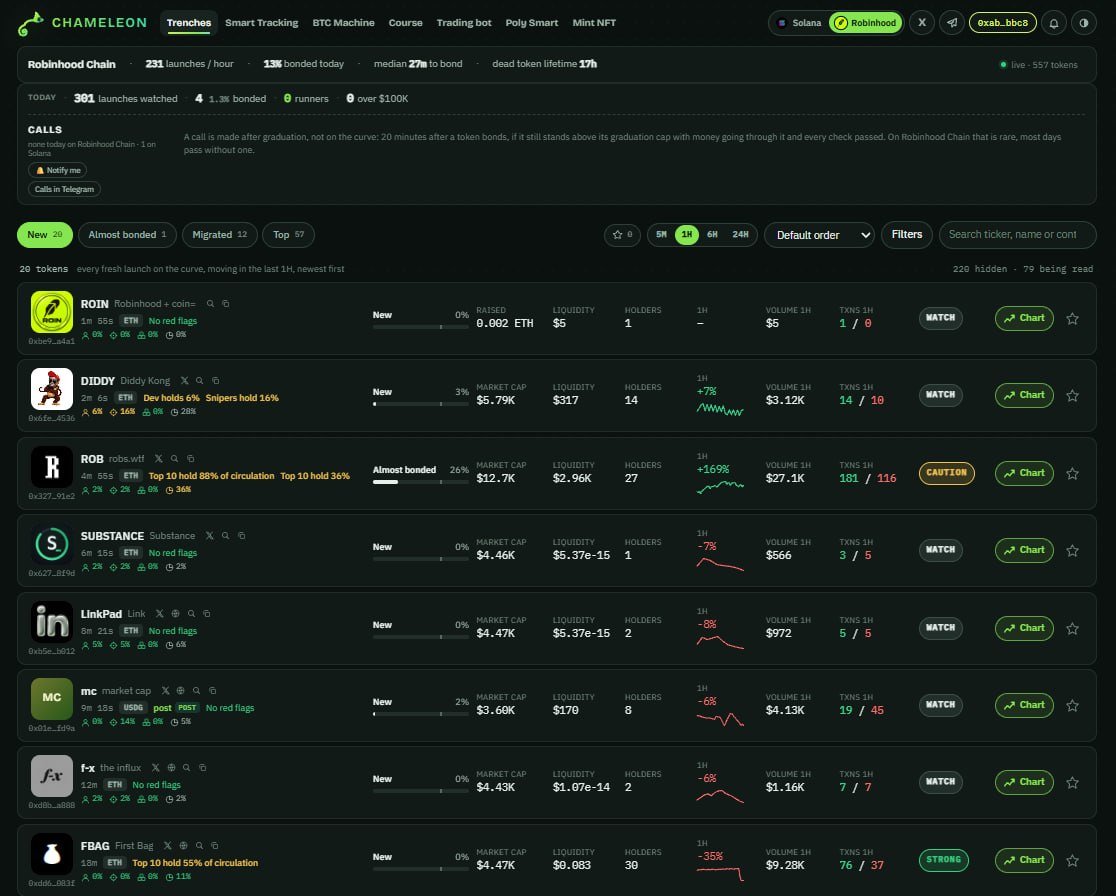Open the X icon for f-x
1116x896 pixels.
point(156,768)
